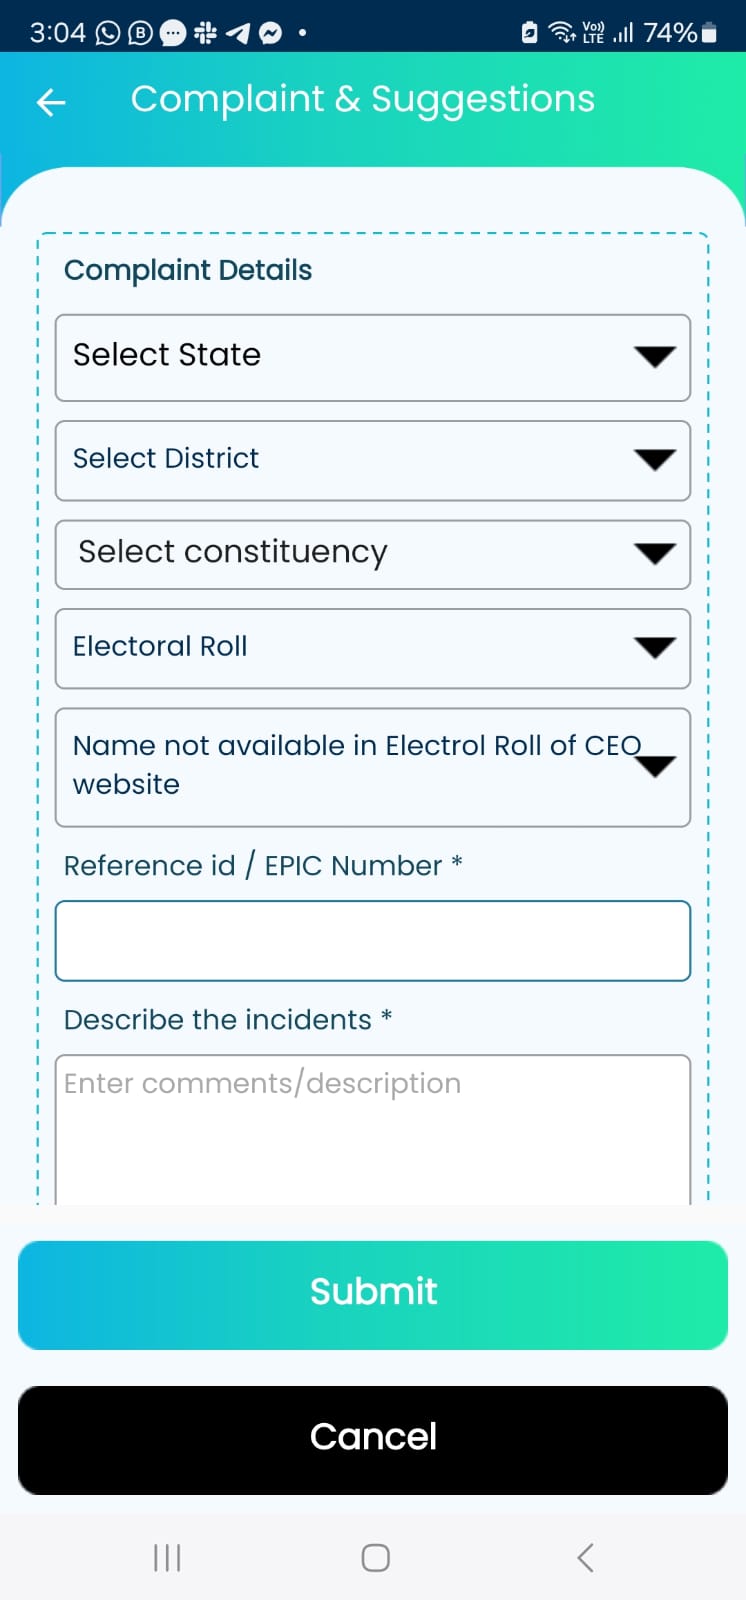
Task: Tap the back arrow in header
Action: [x=51, y=102]
